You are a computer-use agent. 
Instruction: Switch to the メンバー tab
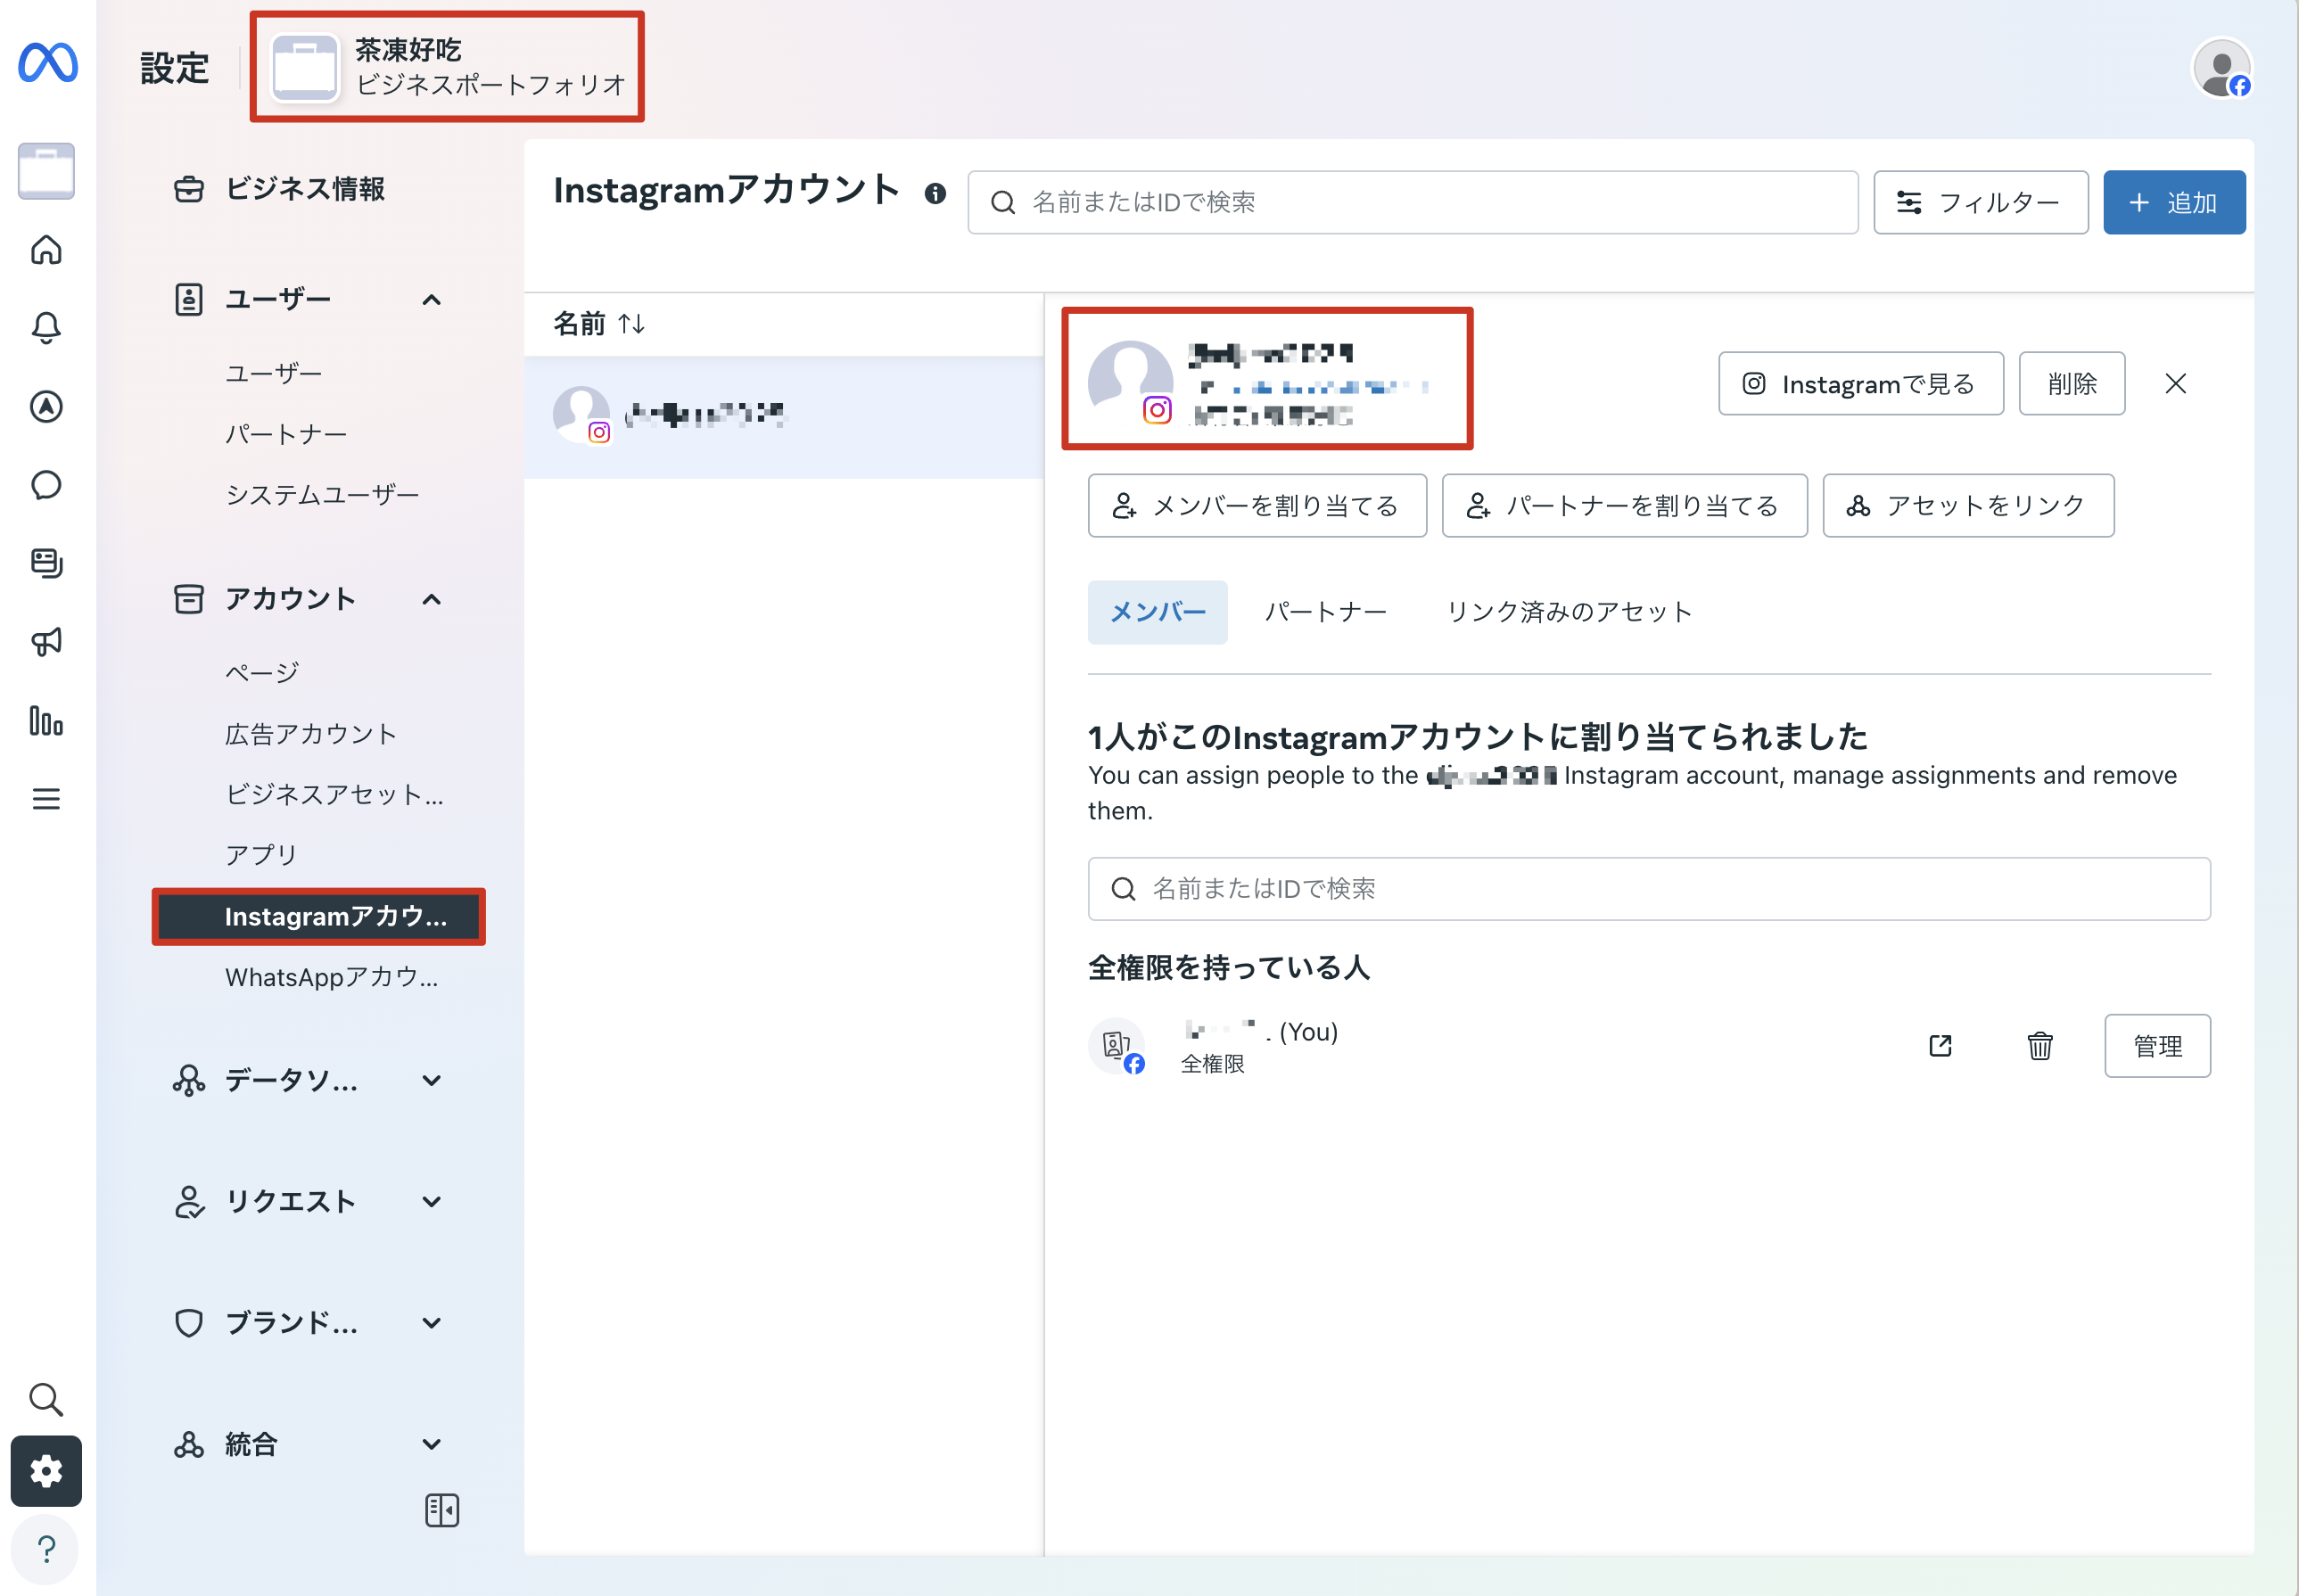tap(1157, 612)
